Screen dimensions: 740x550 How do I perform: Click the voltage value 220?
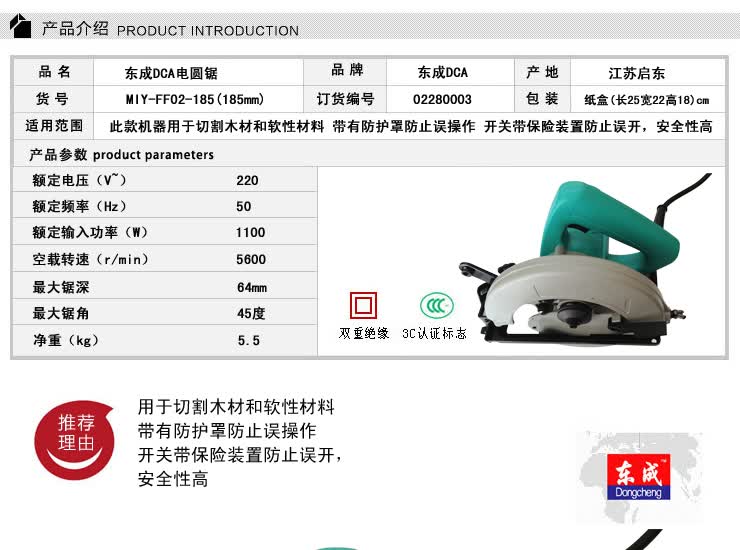tap(247, 181)
